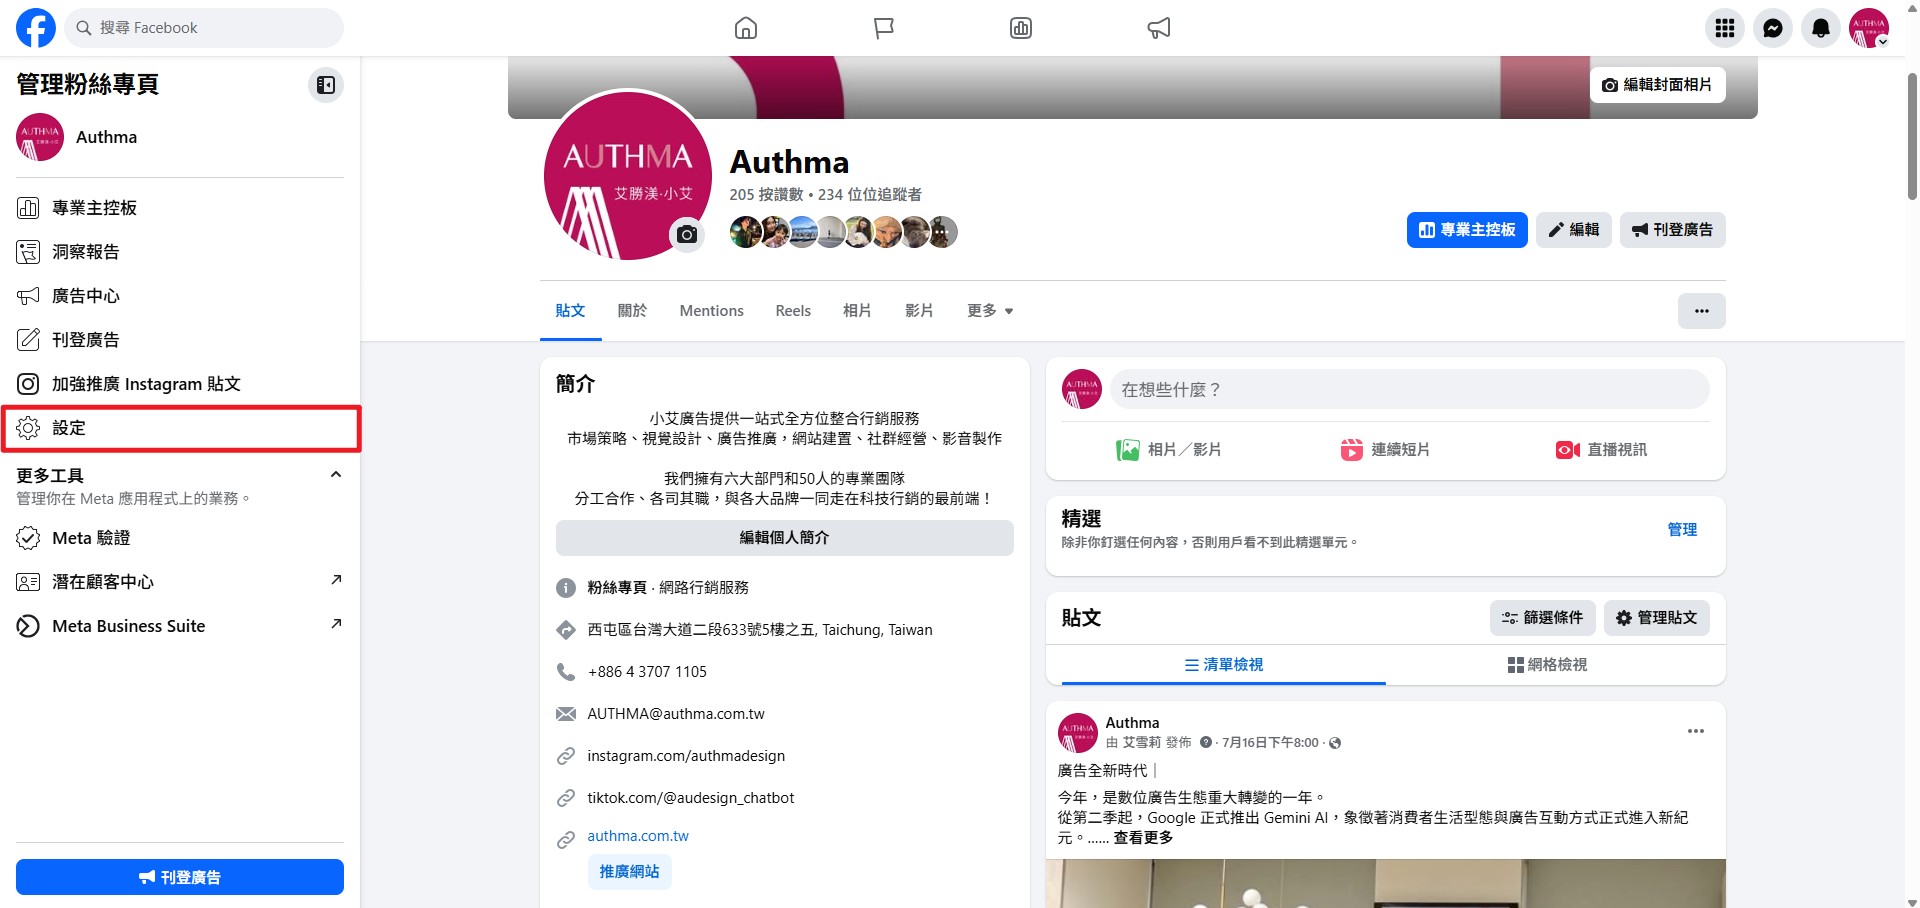Collapse the 管理粉絲專頁 sidebar panel icon

[326, 85]
